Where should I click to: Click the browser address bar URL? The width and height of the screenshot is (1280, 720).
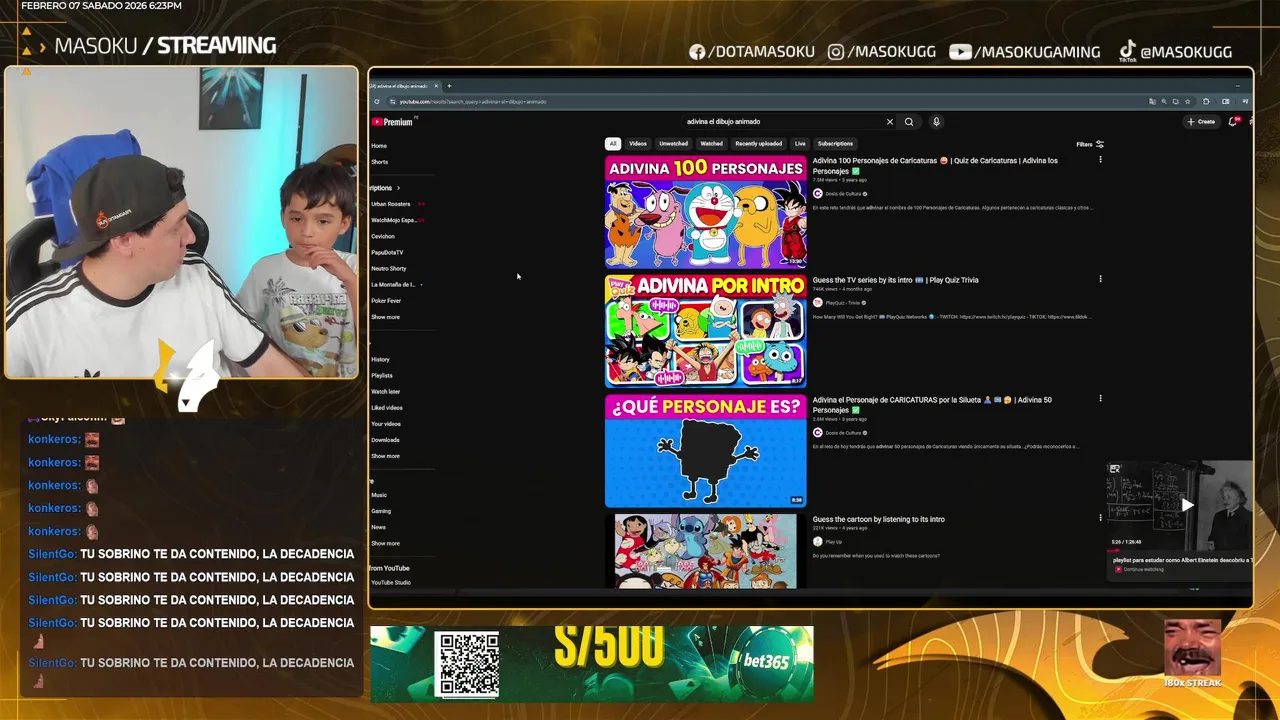(473, 101)
